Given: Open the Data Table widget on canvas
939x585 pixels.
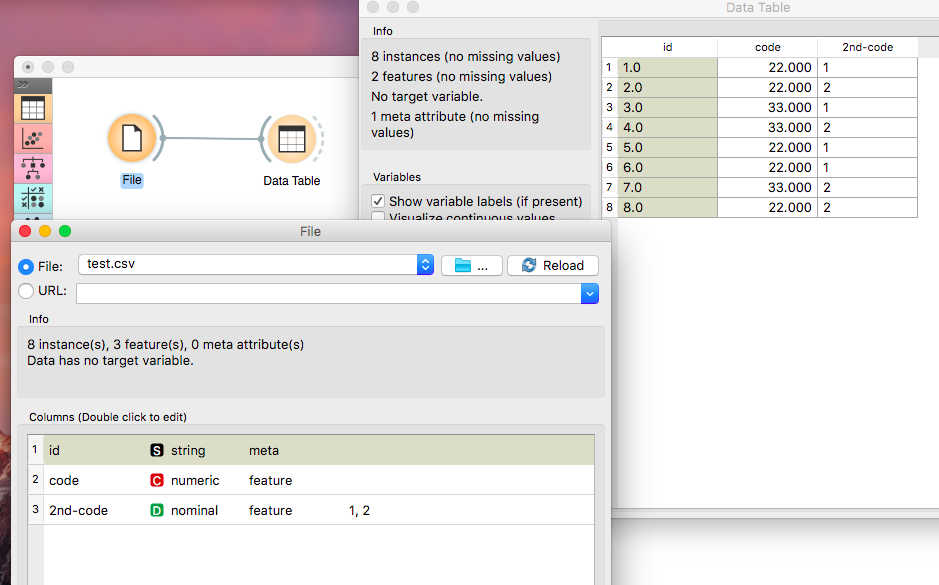Looking at the screenshot, I should coord(291,139).
